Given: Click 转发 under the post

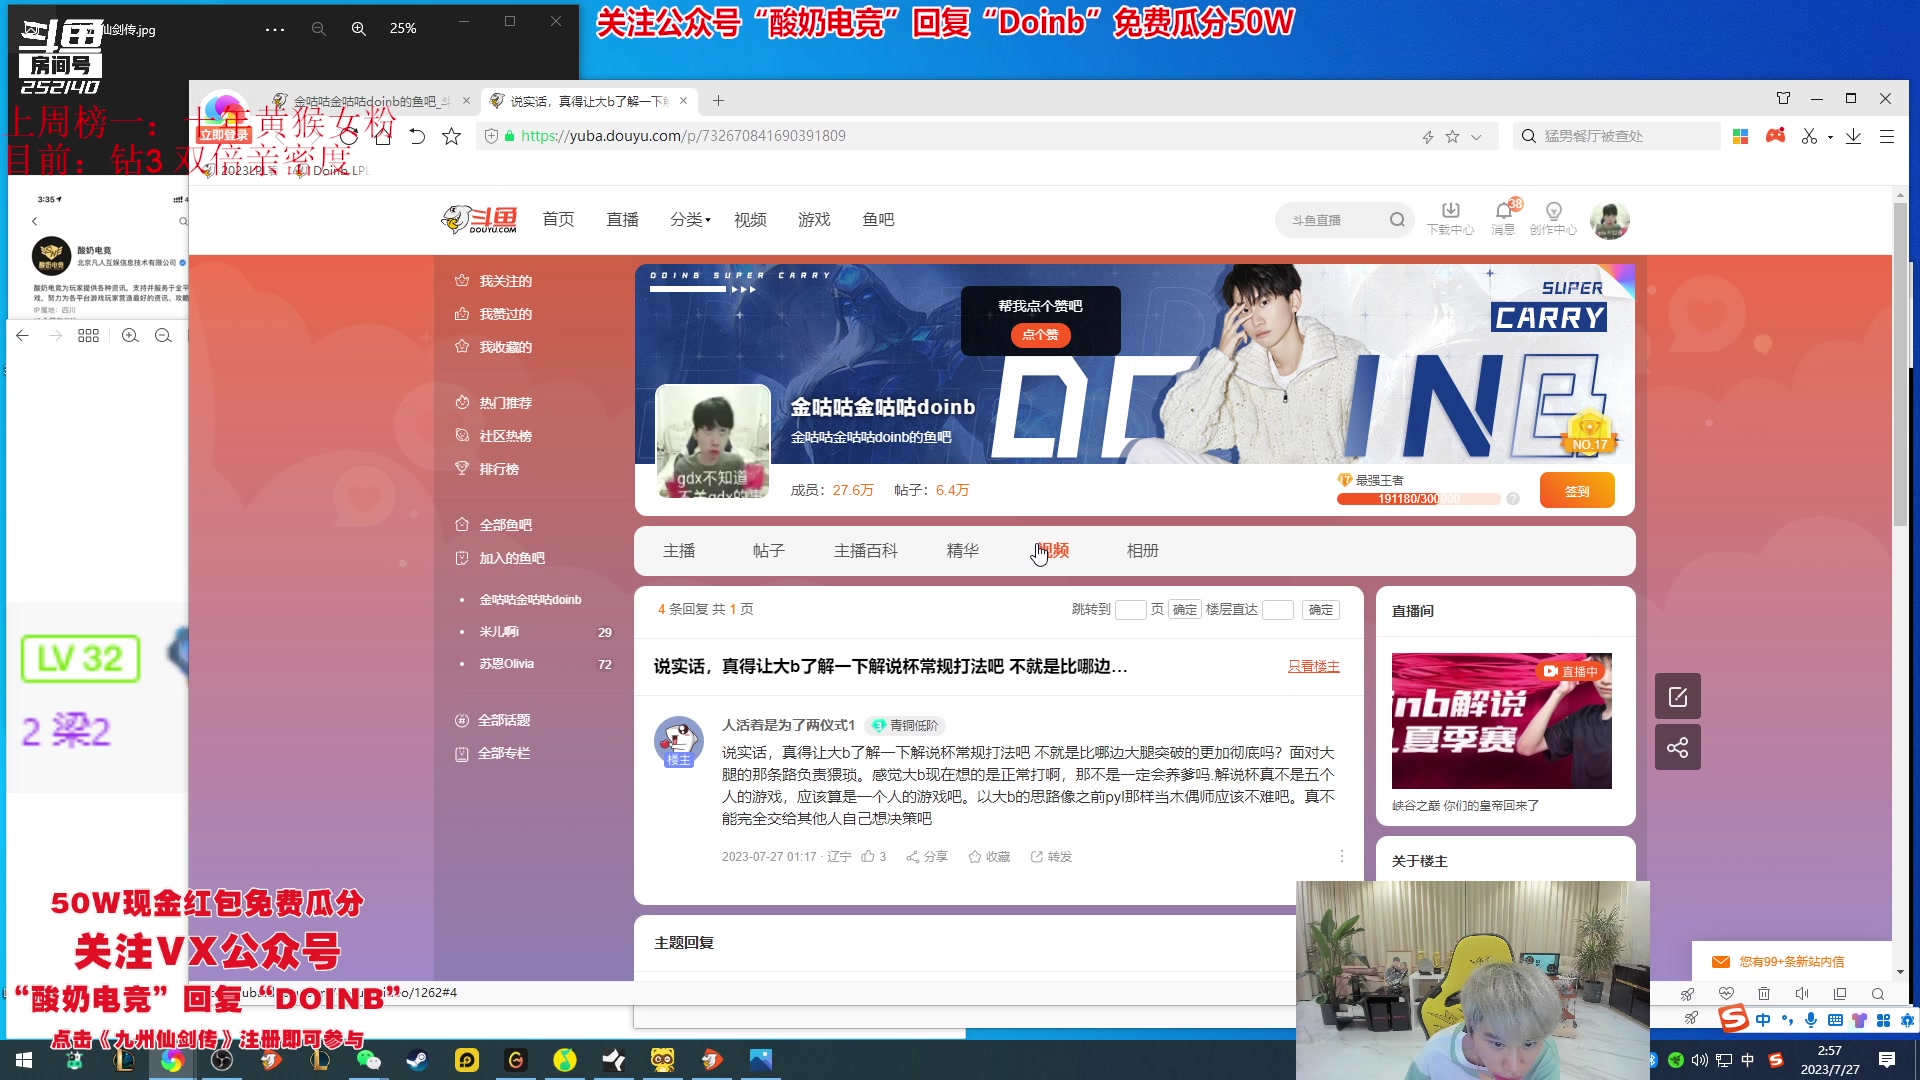Looking at the screenshot, I should [1051, 857].
